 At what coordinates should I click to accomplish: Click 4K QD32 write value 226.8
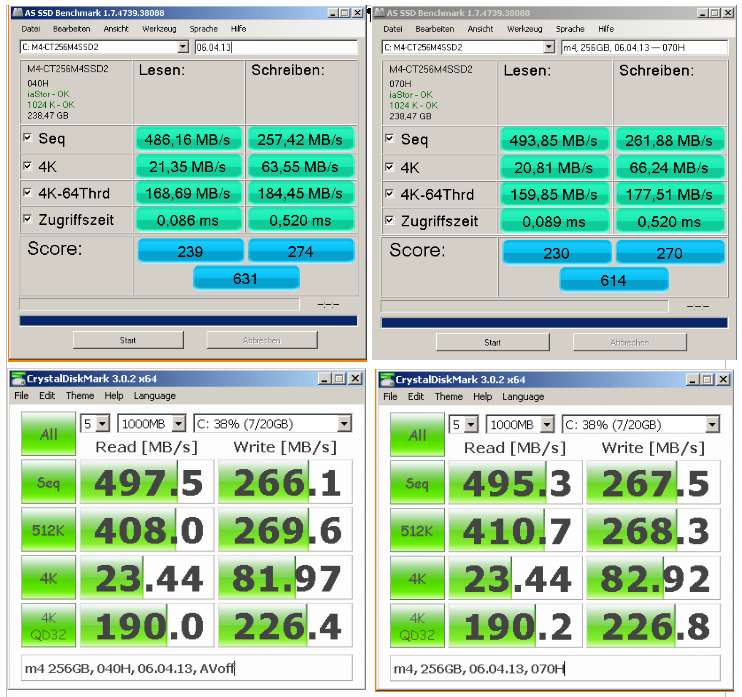click(654, 626)
